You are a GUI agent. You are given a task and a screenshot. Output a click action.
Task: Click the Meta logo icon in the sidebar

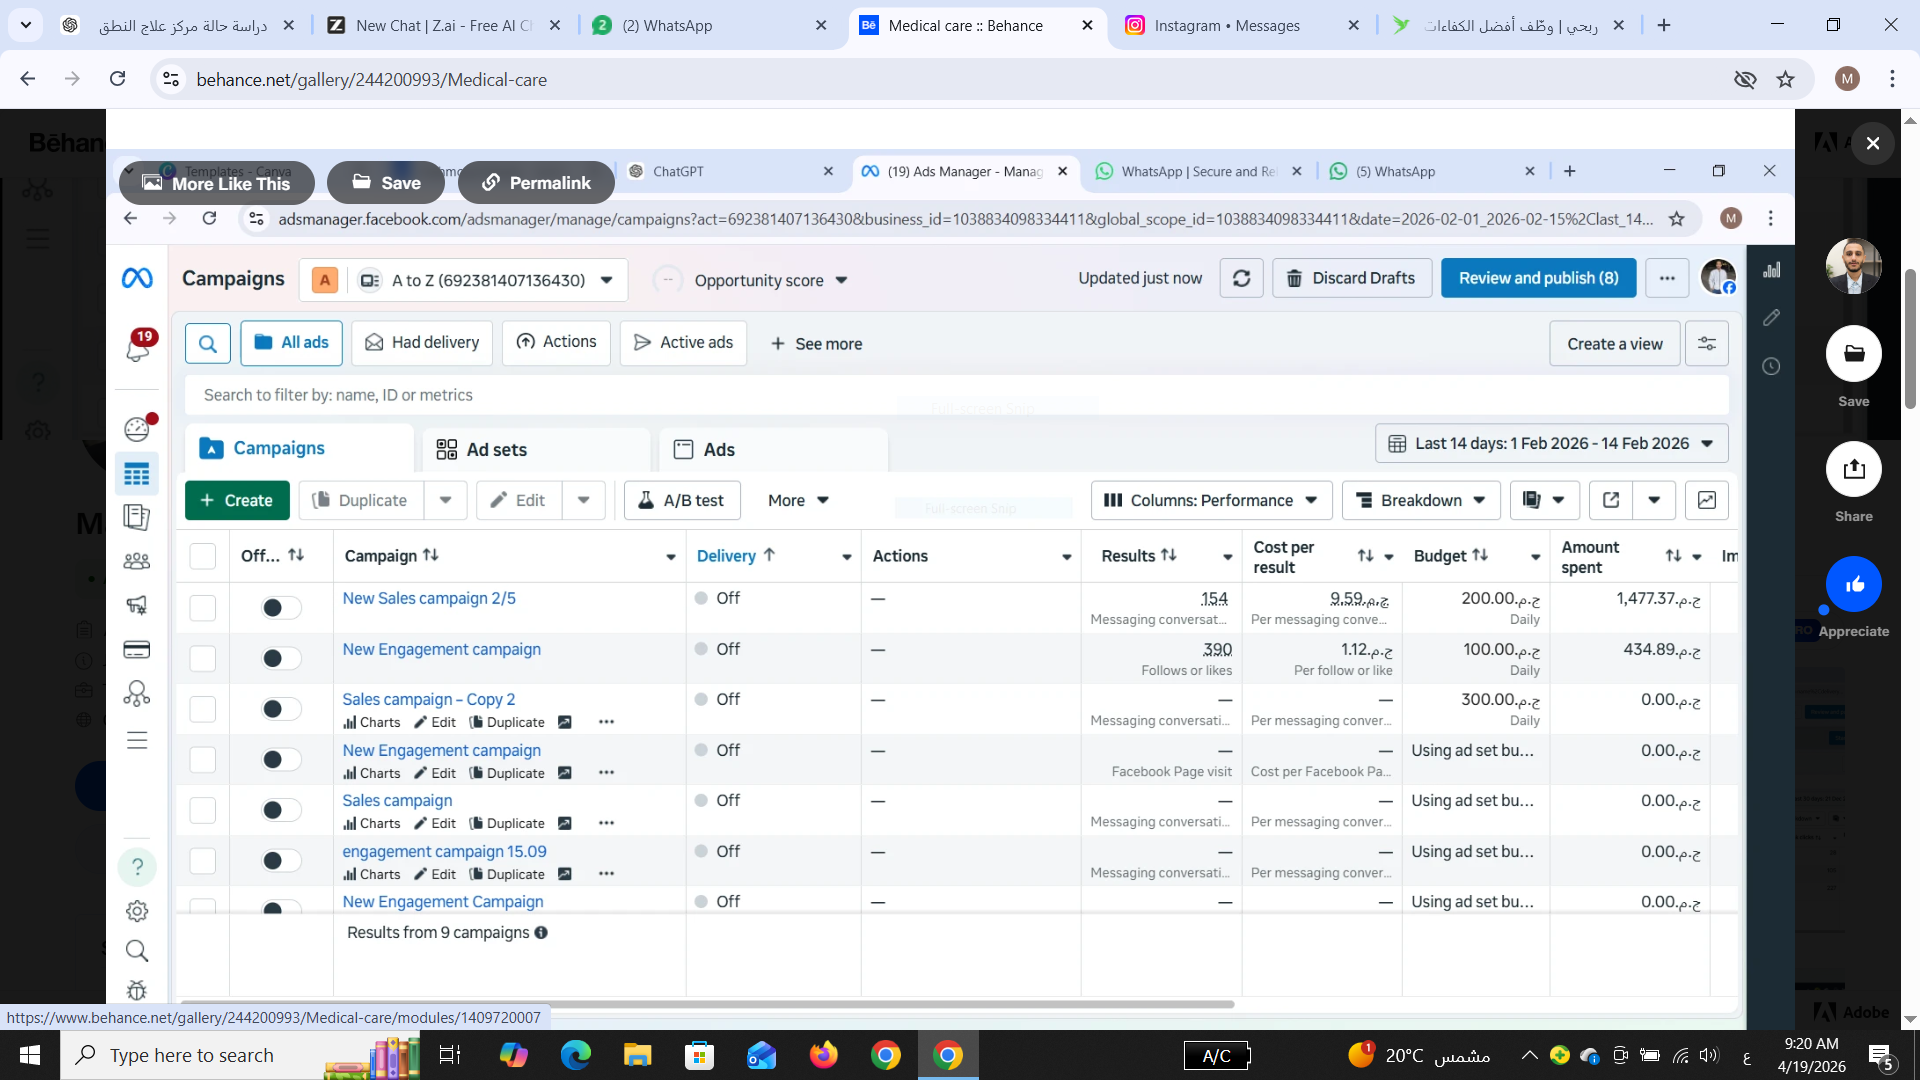click(137, 279)
